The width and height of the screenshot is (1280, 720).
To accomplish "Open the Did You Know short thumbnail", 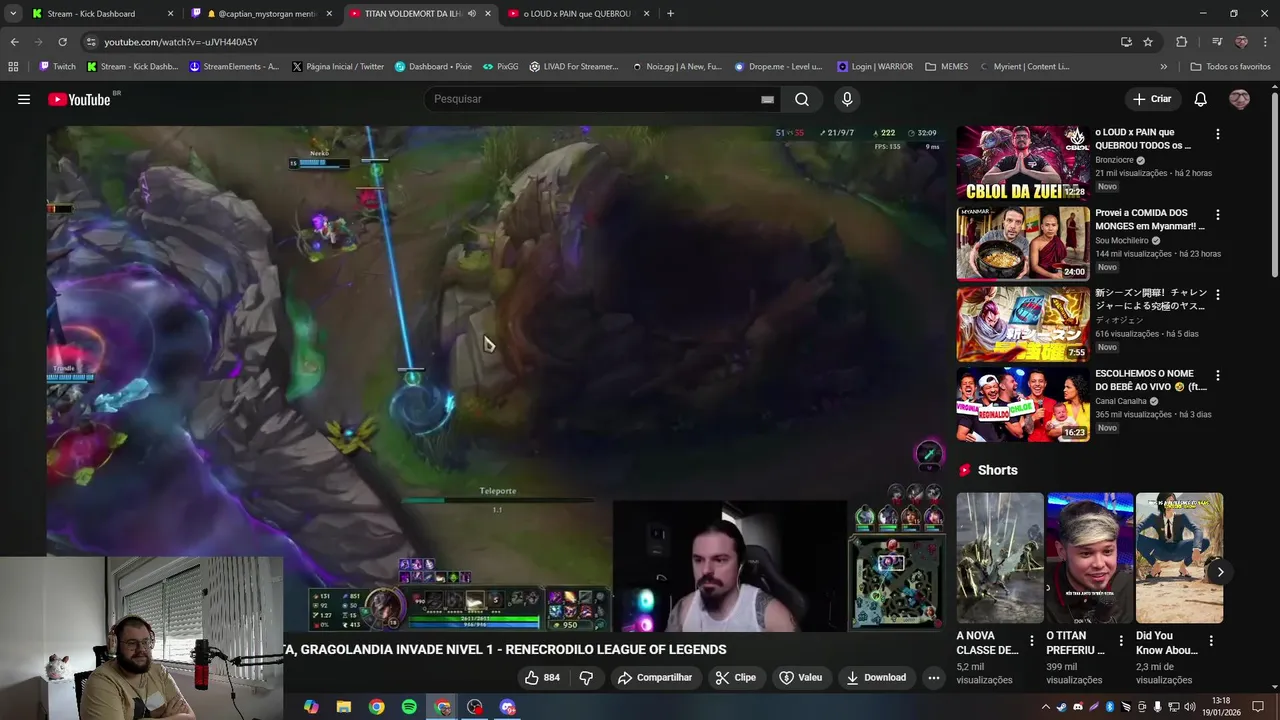I will coord(1179,558).
